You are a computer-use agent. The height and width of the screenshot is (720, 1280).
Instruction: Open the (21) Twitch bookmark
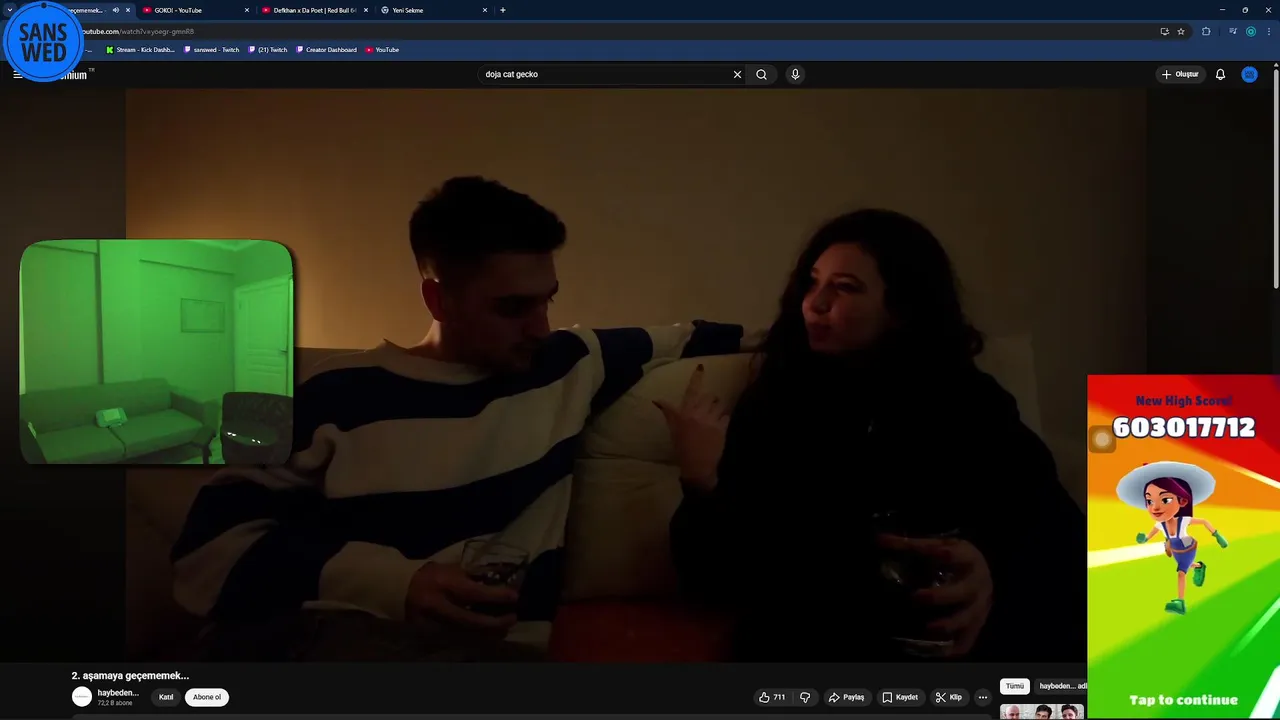click(x=267, y=49)
